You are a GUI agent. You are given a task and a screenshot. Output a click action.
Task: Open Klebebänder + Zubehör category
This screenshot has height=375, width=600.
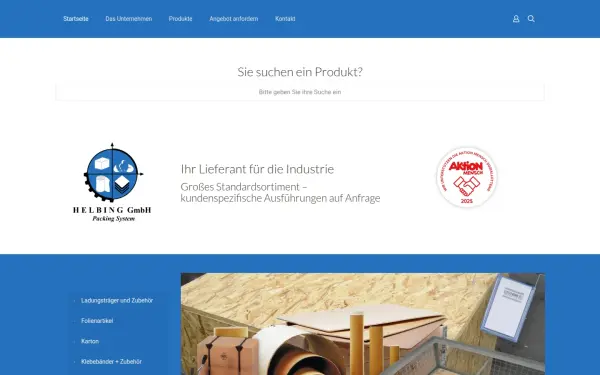[x=111, y=362]
